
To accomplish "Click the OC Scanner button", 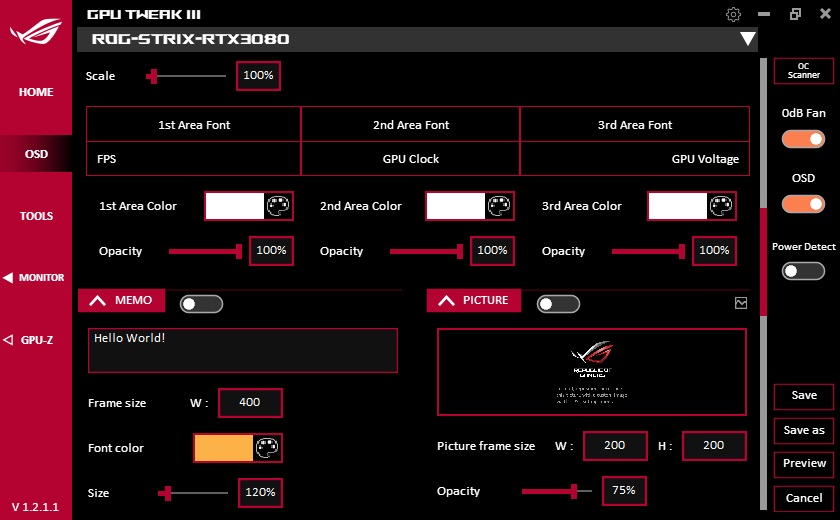I will (x=804, y=71).
